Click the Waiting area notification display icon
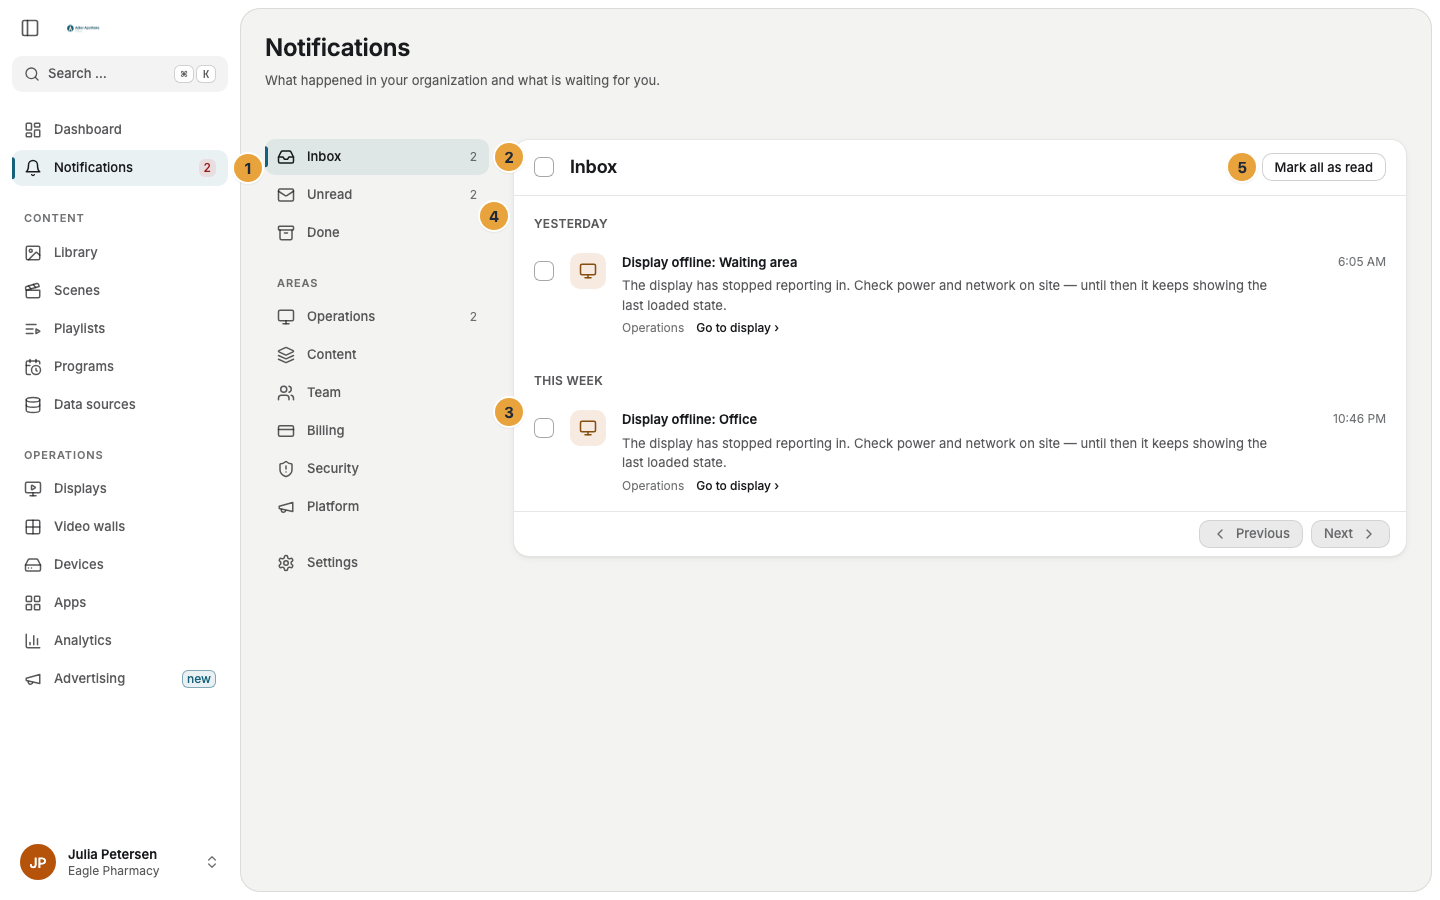This screenshot has height=900, width=1440. pos(588,271)
